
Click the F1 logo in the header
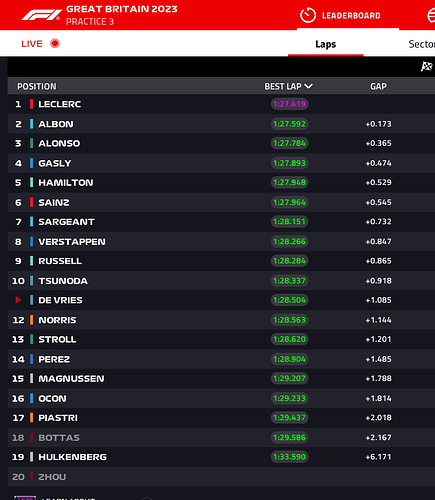[x=42, y=15]
